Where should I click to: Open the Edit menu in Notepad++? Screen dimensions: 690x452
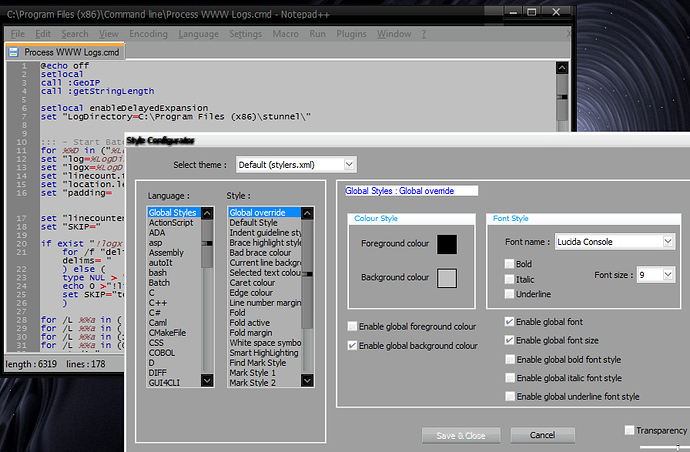(43, 34)
